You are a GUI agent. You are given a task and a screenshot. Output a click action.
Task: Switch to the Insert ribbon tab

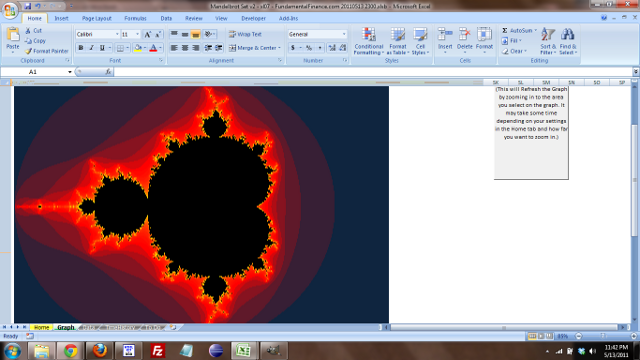pos(62,18)
